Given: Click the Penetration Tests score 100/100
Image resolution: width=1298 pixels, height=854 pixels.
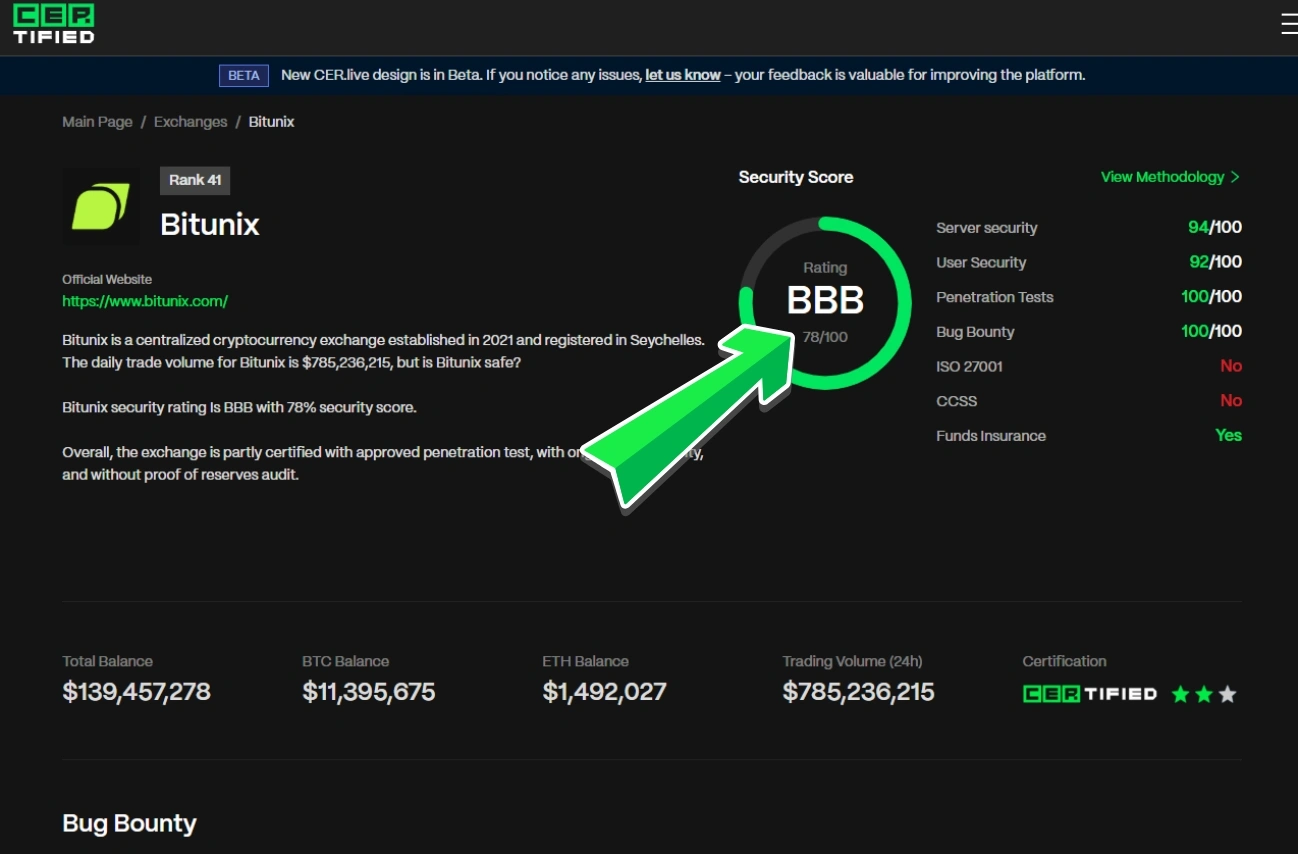Looking at the screenshot, I should (x=1212, y=297).
